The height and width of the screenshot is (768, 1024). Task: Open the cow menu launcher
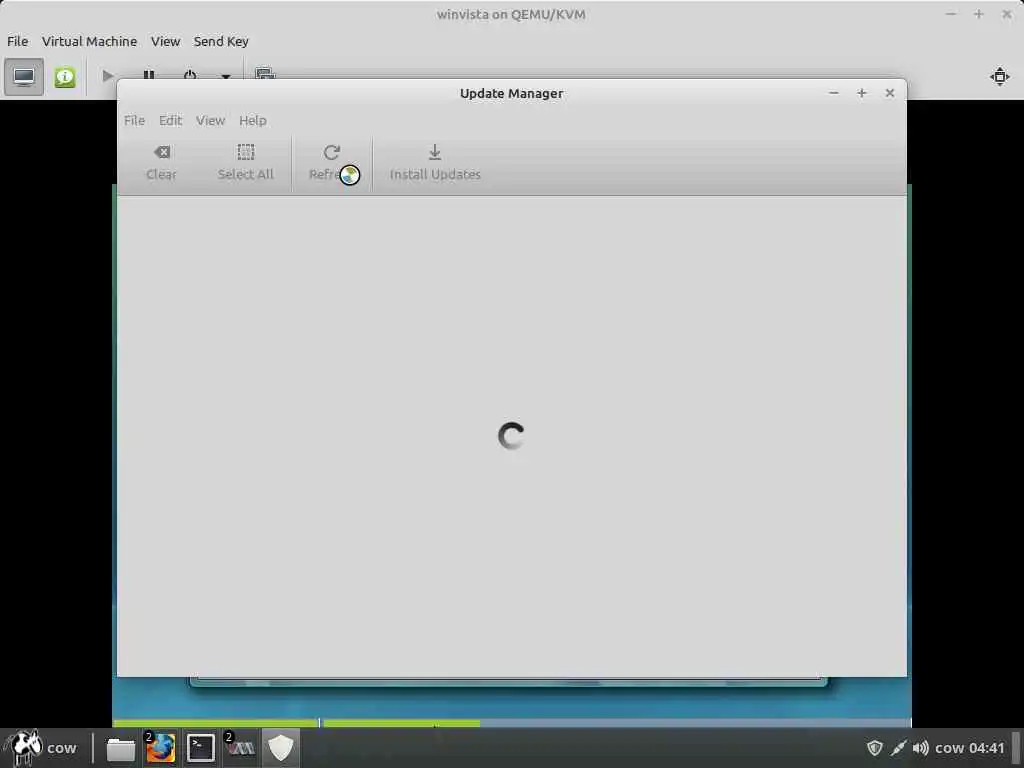tap(40, 748)
